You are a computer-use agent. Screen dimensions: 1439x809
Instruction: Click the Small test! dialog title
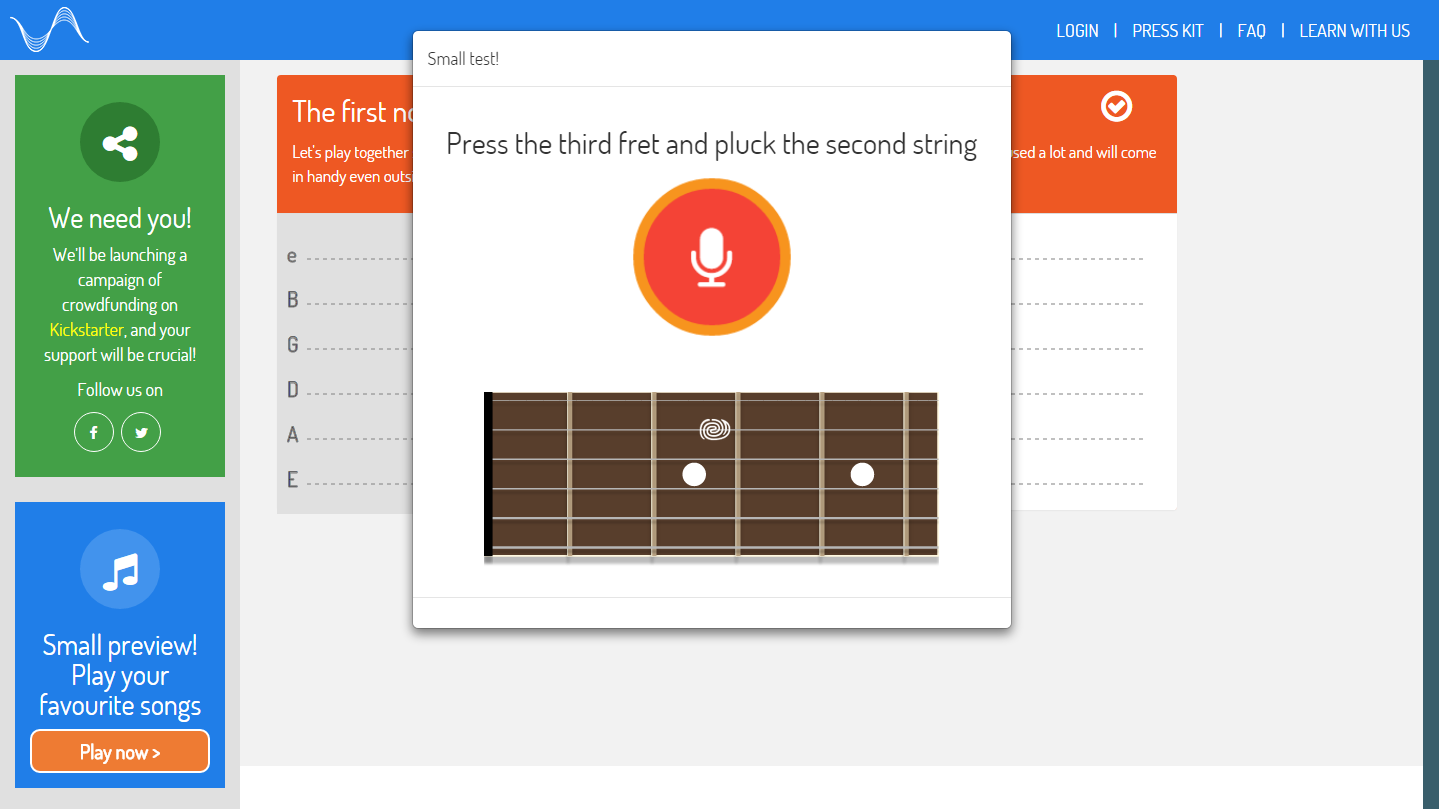[x=463, y=59]
